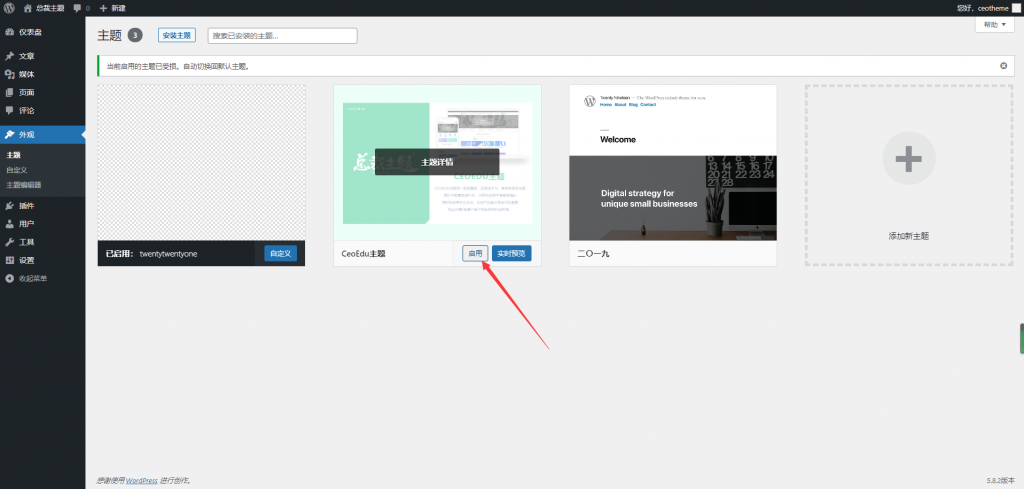
Task: Open the 二〇一九 theme thumbnail
Action: pyautogui.click(x=672, y=162)
